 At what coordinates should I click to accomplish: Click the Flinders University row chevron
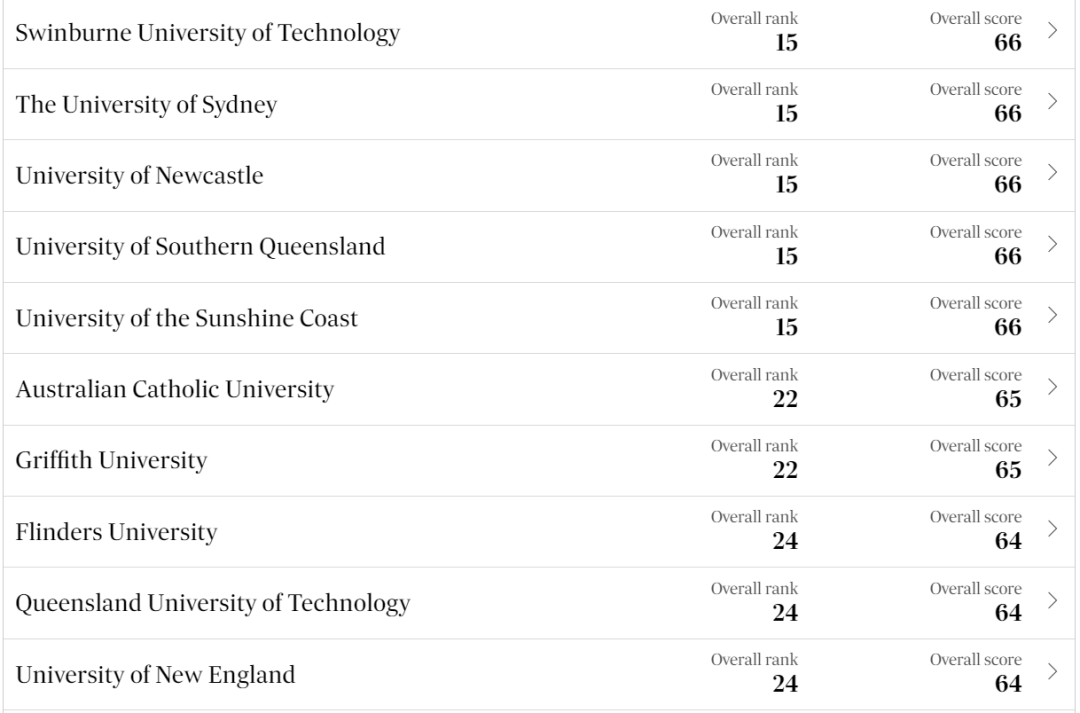[x=1052, y=528]
